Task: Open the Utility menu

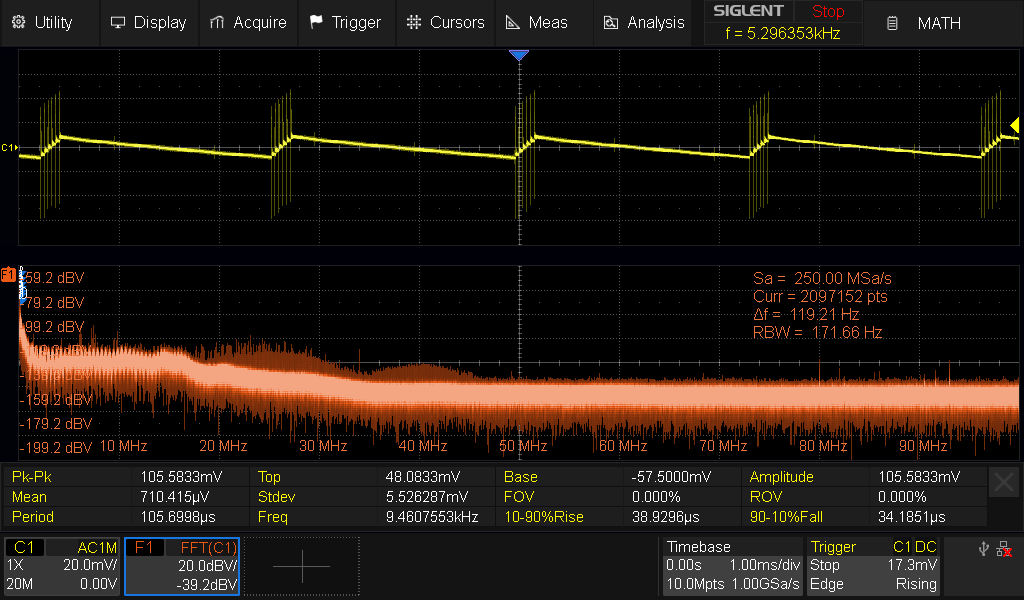Action: click(x=42, y=22)
